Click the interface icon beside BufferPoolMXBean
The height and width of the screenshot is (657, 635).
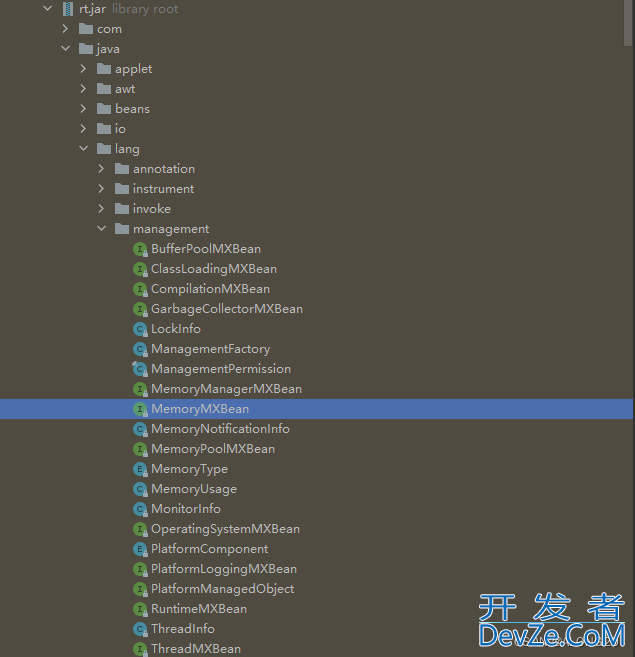[x=140, y=249]
